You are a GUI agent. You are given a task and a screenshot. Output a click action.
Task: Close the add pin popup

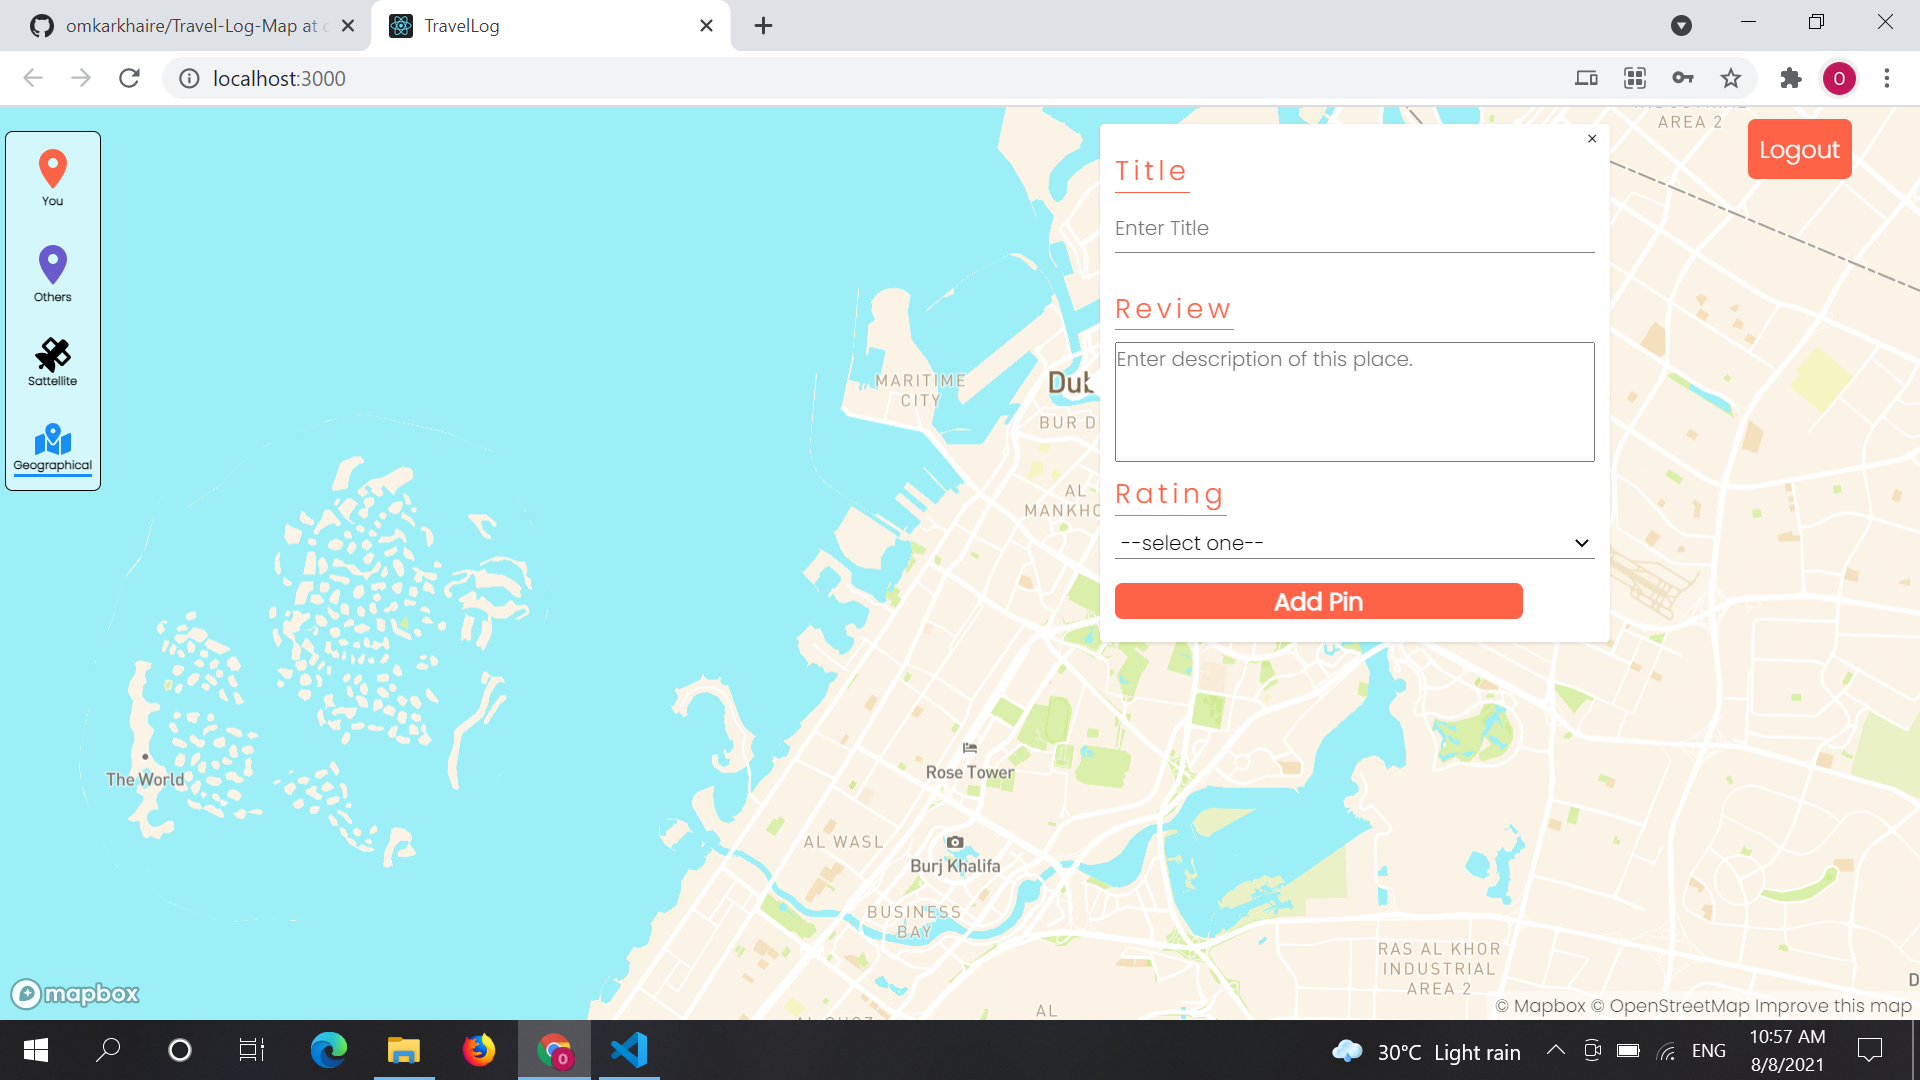1592,139
